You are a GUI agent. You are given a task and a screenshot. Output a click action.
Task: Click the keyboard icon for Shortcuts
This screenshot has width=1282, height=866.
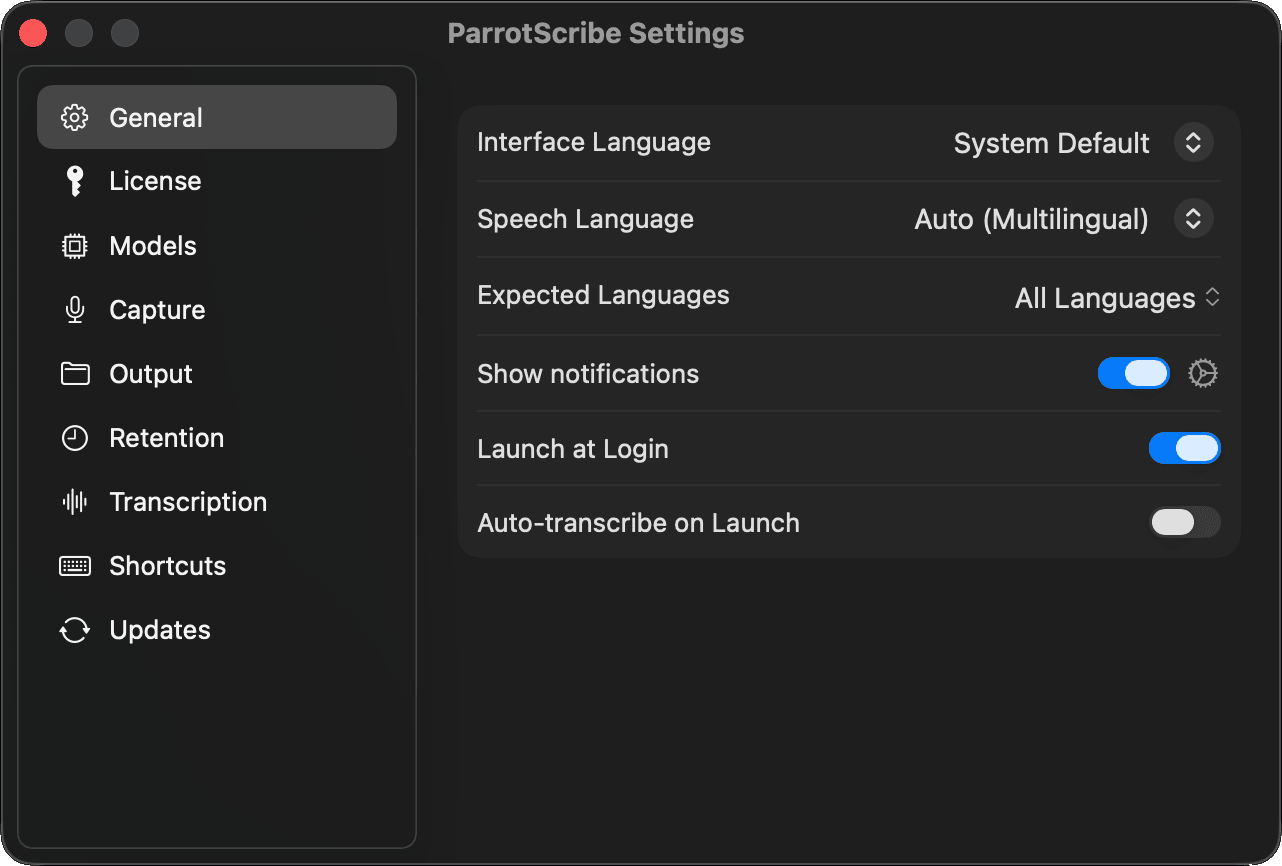[74, 566]
